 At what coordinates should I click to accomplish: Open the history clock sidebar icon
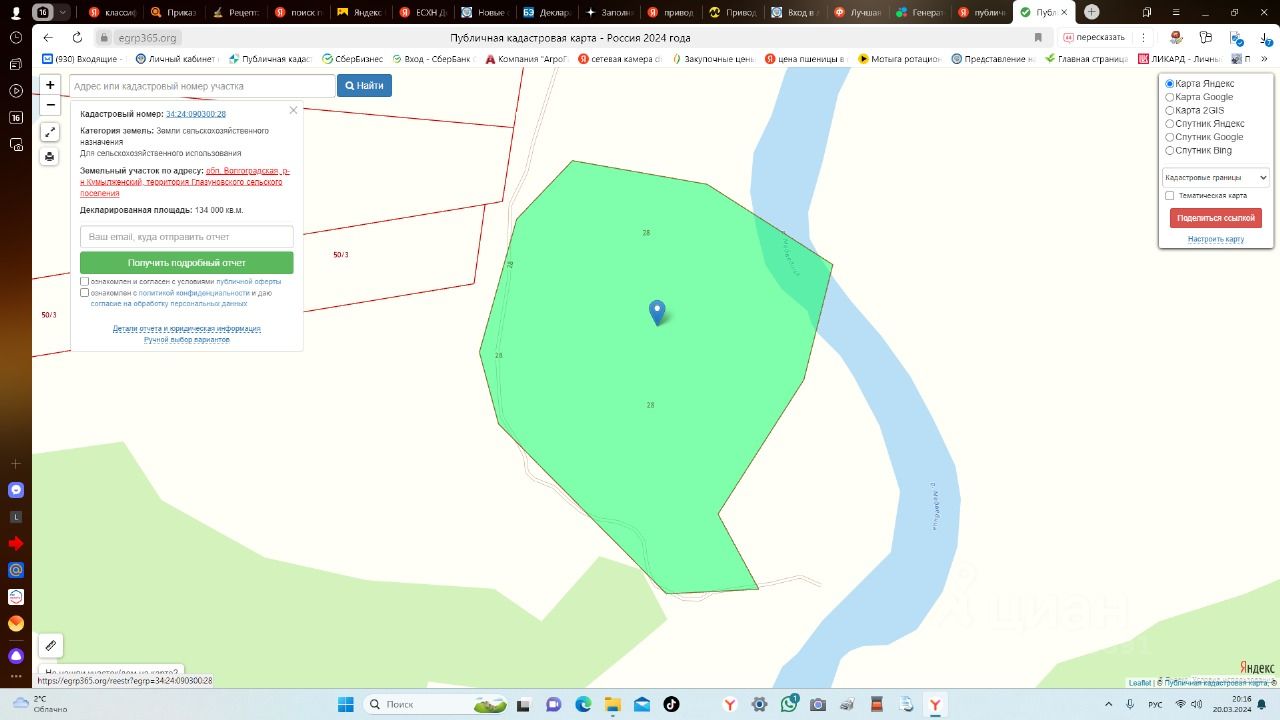[x=16, y=38]
